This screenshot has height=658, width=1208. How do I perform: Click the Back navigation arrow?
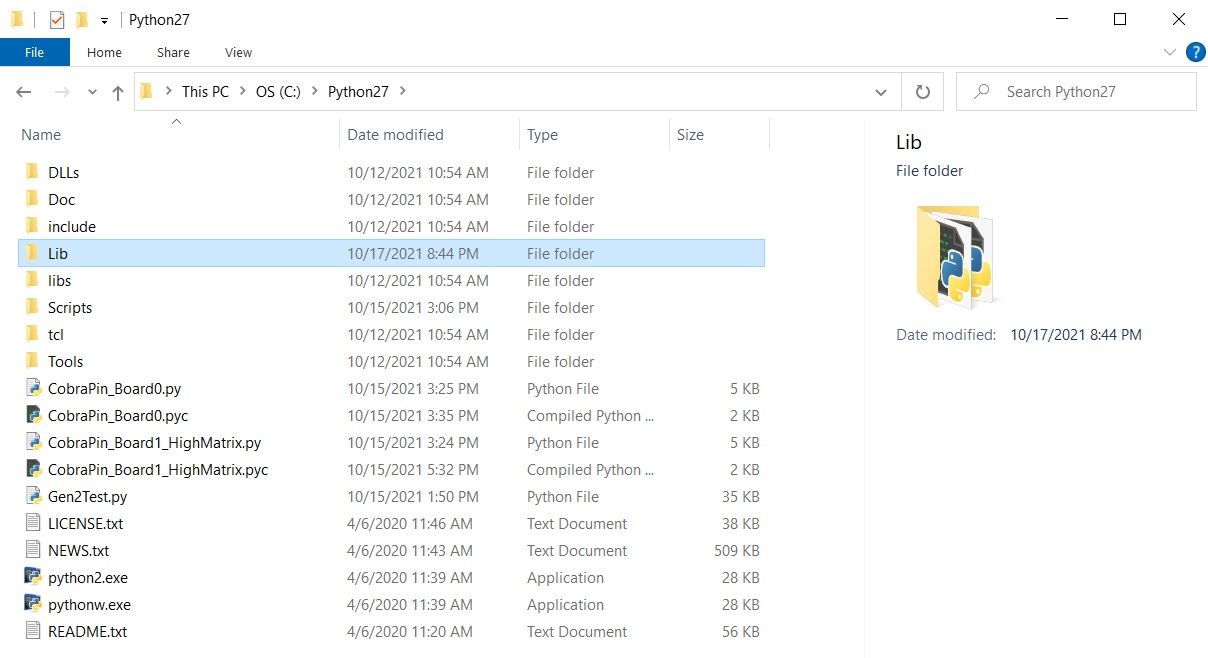[24, 92]
